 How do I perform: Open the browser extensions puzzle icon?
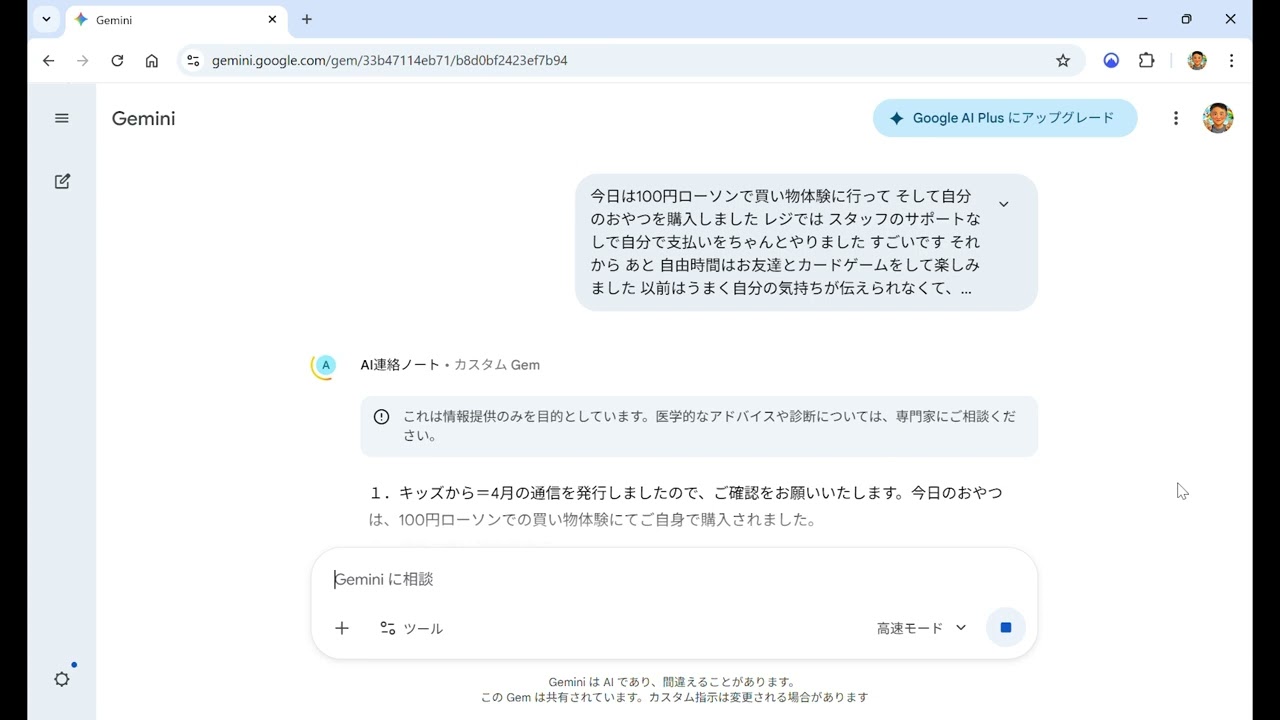(1147, 60)
